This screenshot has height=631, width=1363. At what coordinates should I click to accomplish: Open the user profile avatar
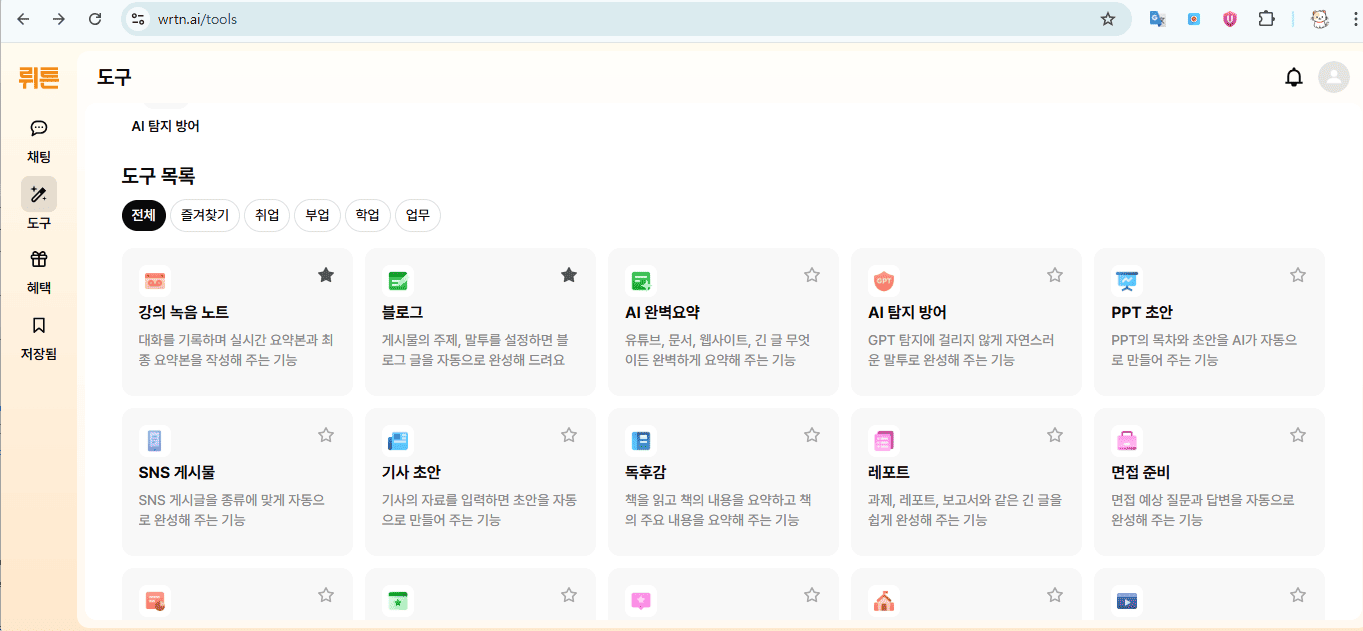click(x=1334, y=77)
